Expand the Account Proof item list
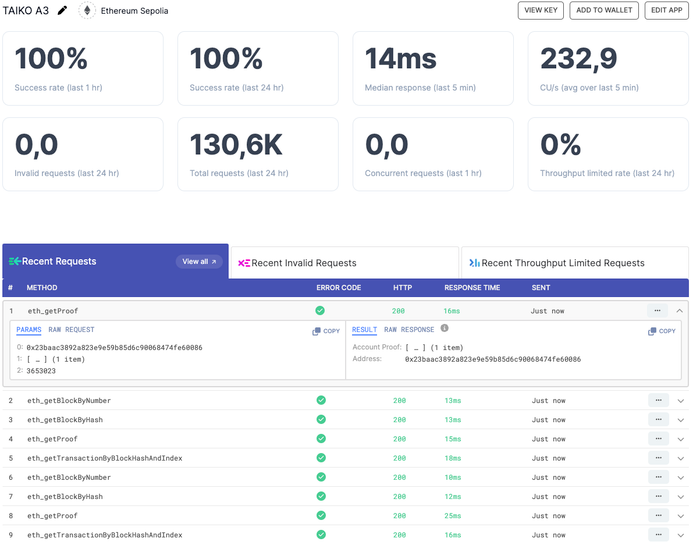Viewport: 700px width, 543px height. point(416,347)
